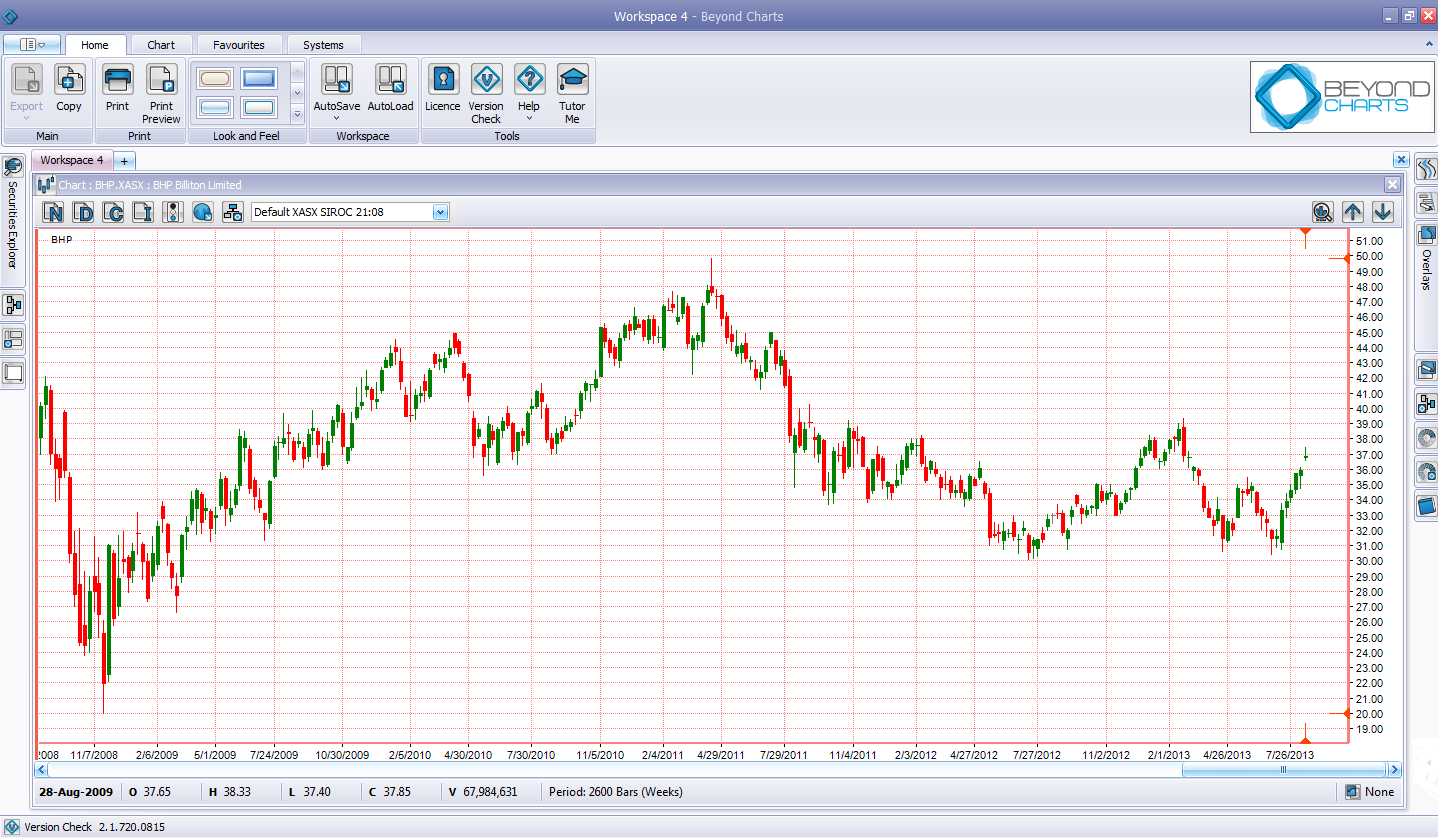Image resolution: width=1454 pixels, height=838 pixels.
Task: Expand the AutoSave dropdown menu
Action: pyautogui.click(x=337, y=118)
